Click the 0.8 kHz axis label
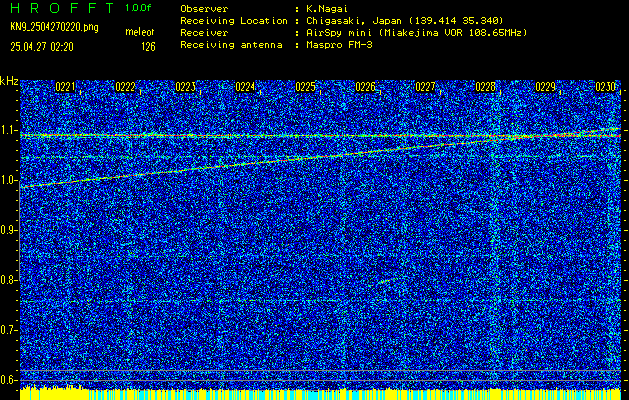 coord(8,280)
